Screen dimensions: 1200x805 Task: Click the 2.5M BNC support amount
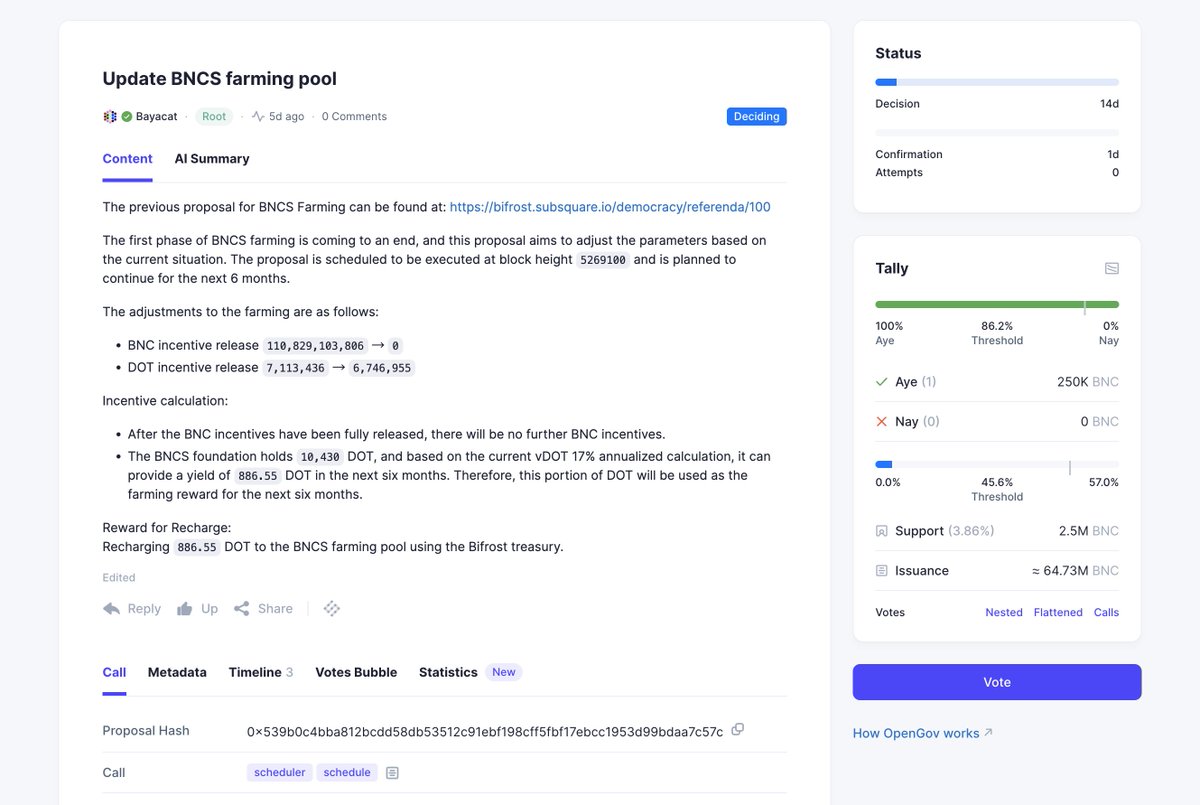coord(1089,531)
